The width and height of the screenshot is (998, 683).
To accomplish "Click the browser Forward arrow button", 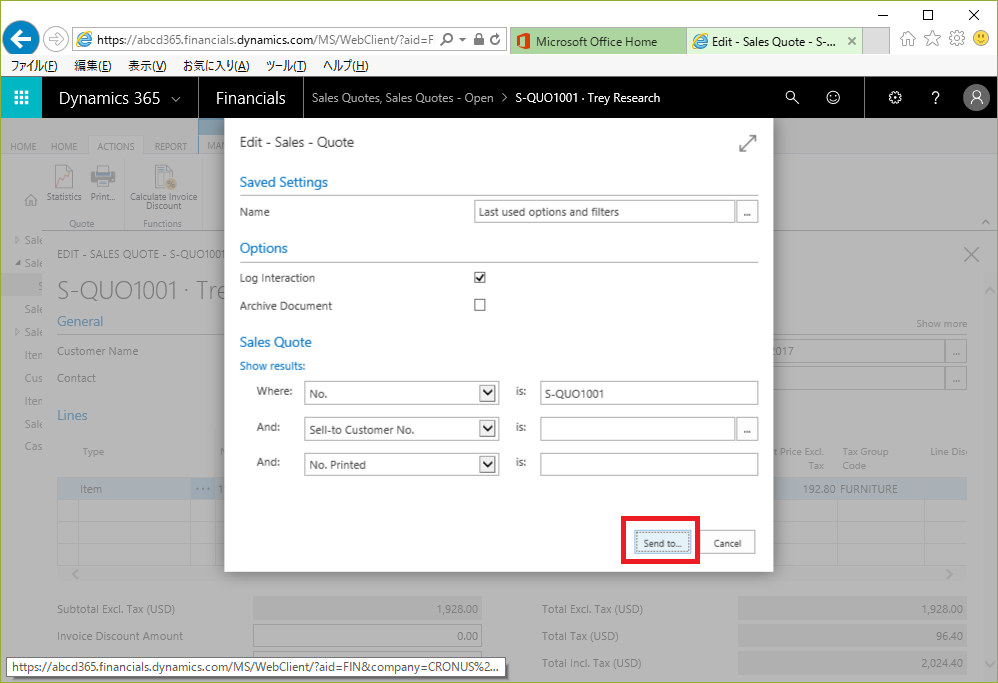I will coord(57,39).
